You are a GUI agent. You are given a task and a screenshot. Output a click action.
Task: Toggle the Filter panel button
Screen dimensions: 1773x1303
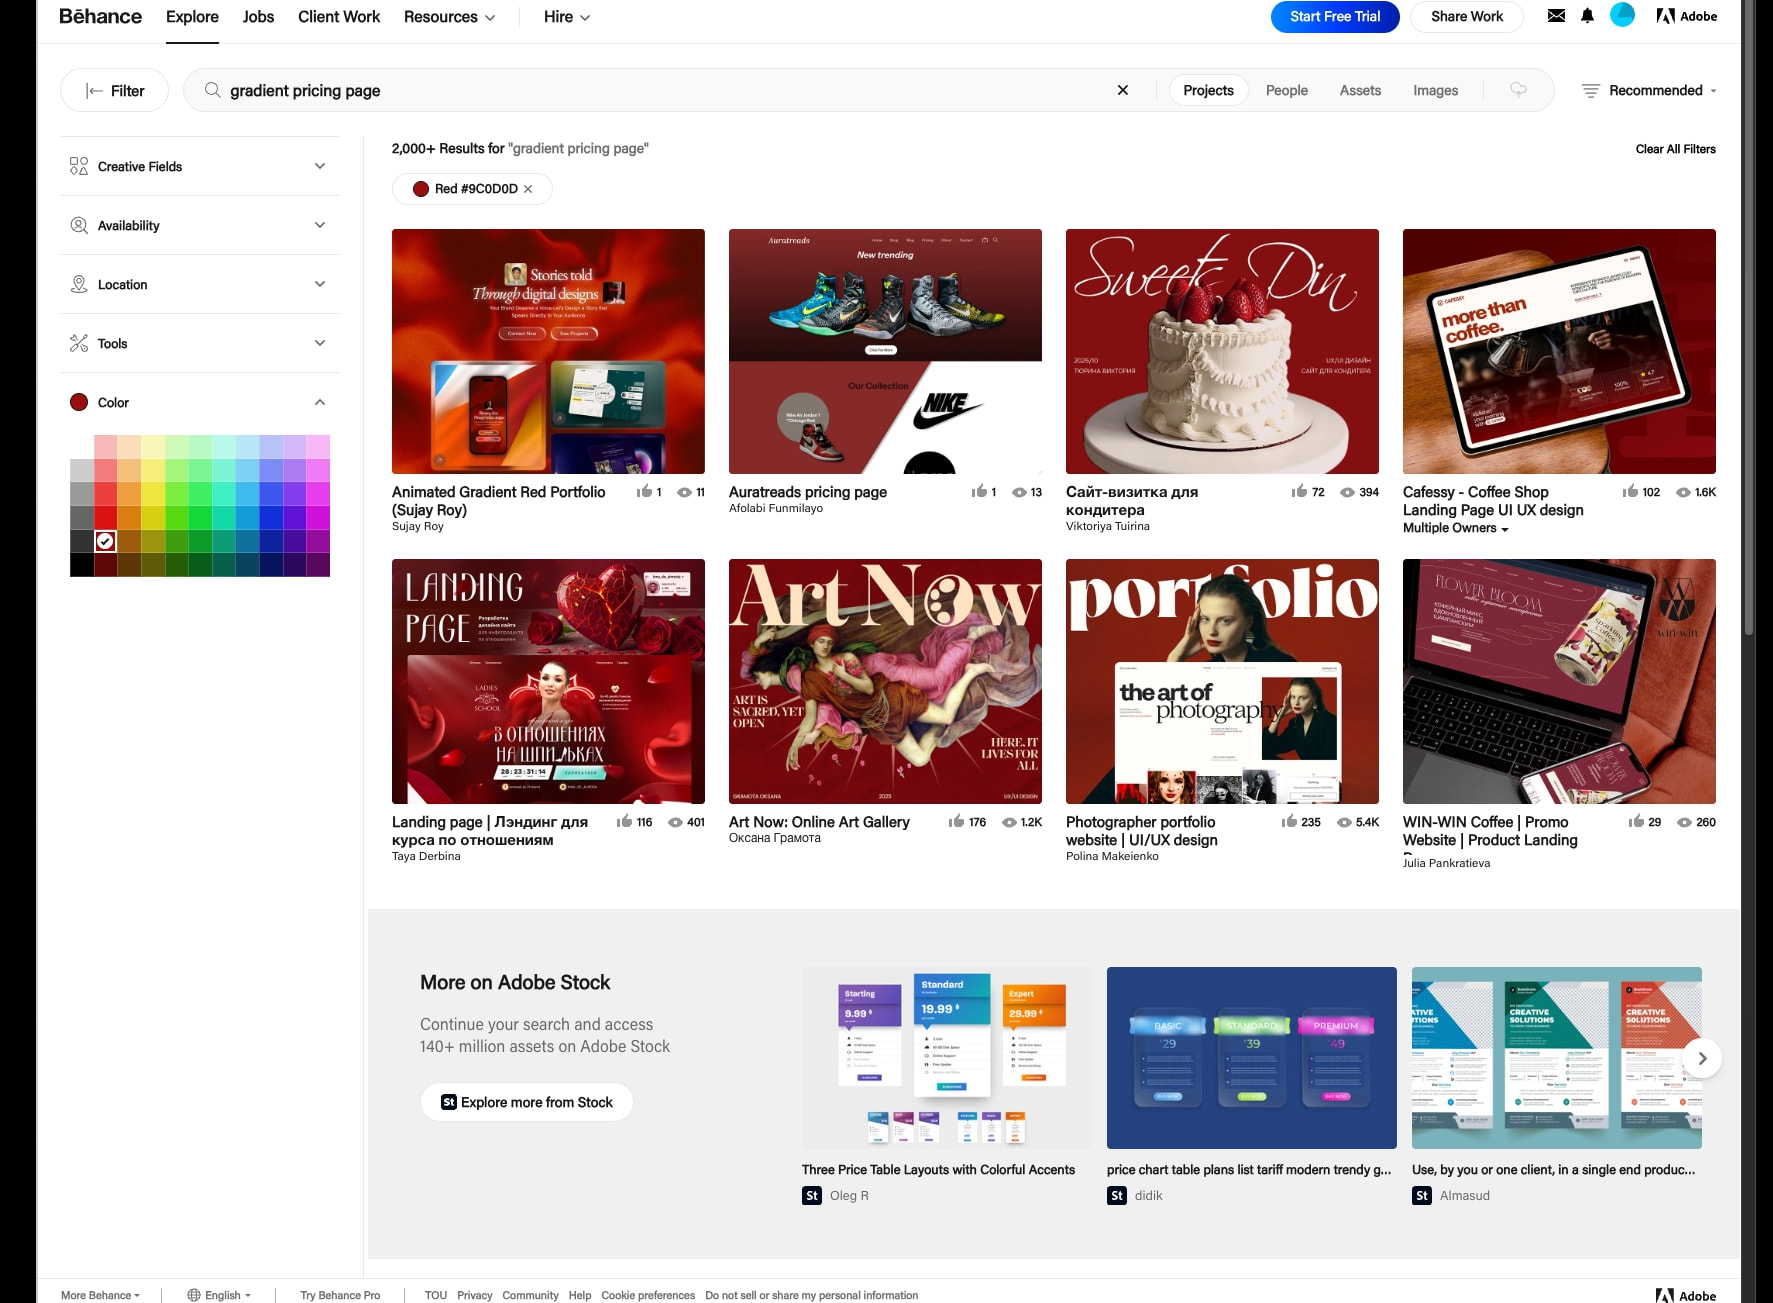(x=114, y=90)
